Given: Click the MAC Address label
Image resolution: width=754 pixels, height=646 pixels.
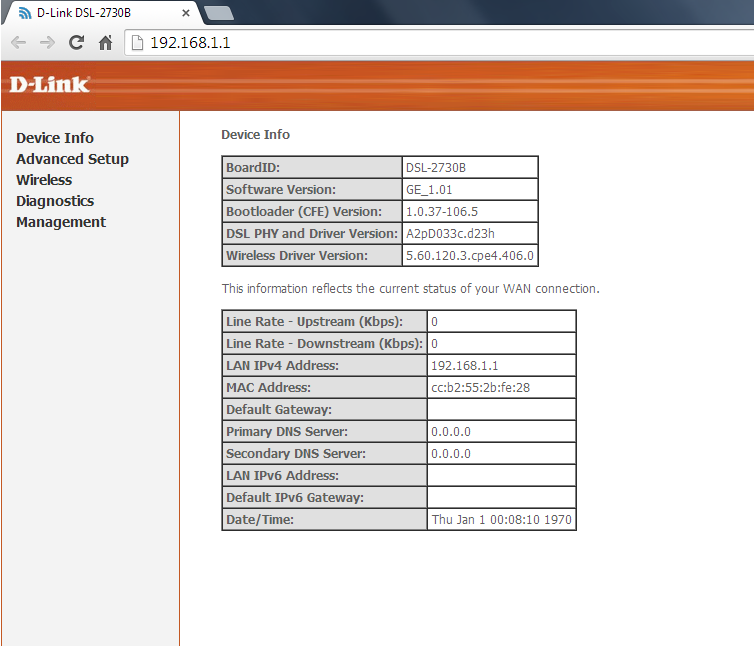Looking at the screenshot, I should (268, 388).
